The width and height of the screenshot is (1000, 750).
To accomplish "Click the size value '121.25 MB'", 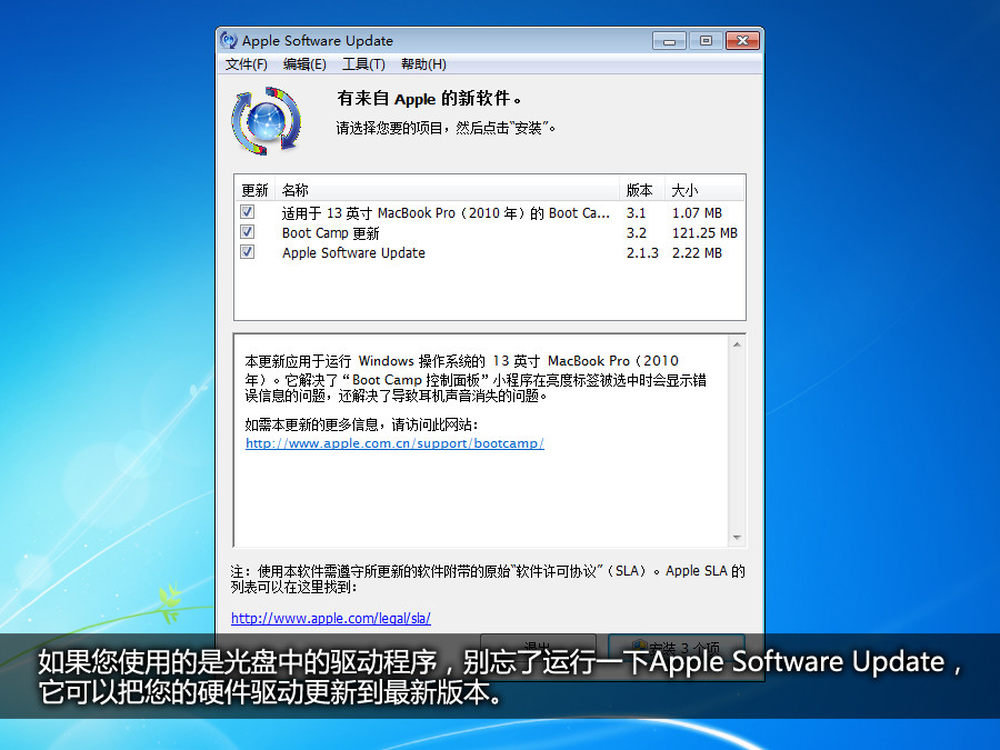I will (x=705, y=233).
